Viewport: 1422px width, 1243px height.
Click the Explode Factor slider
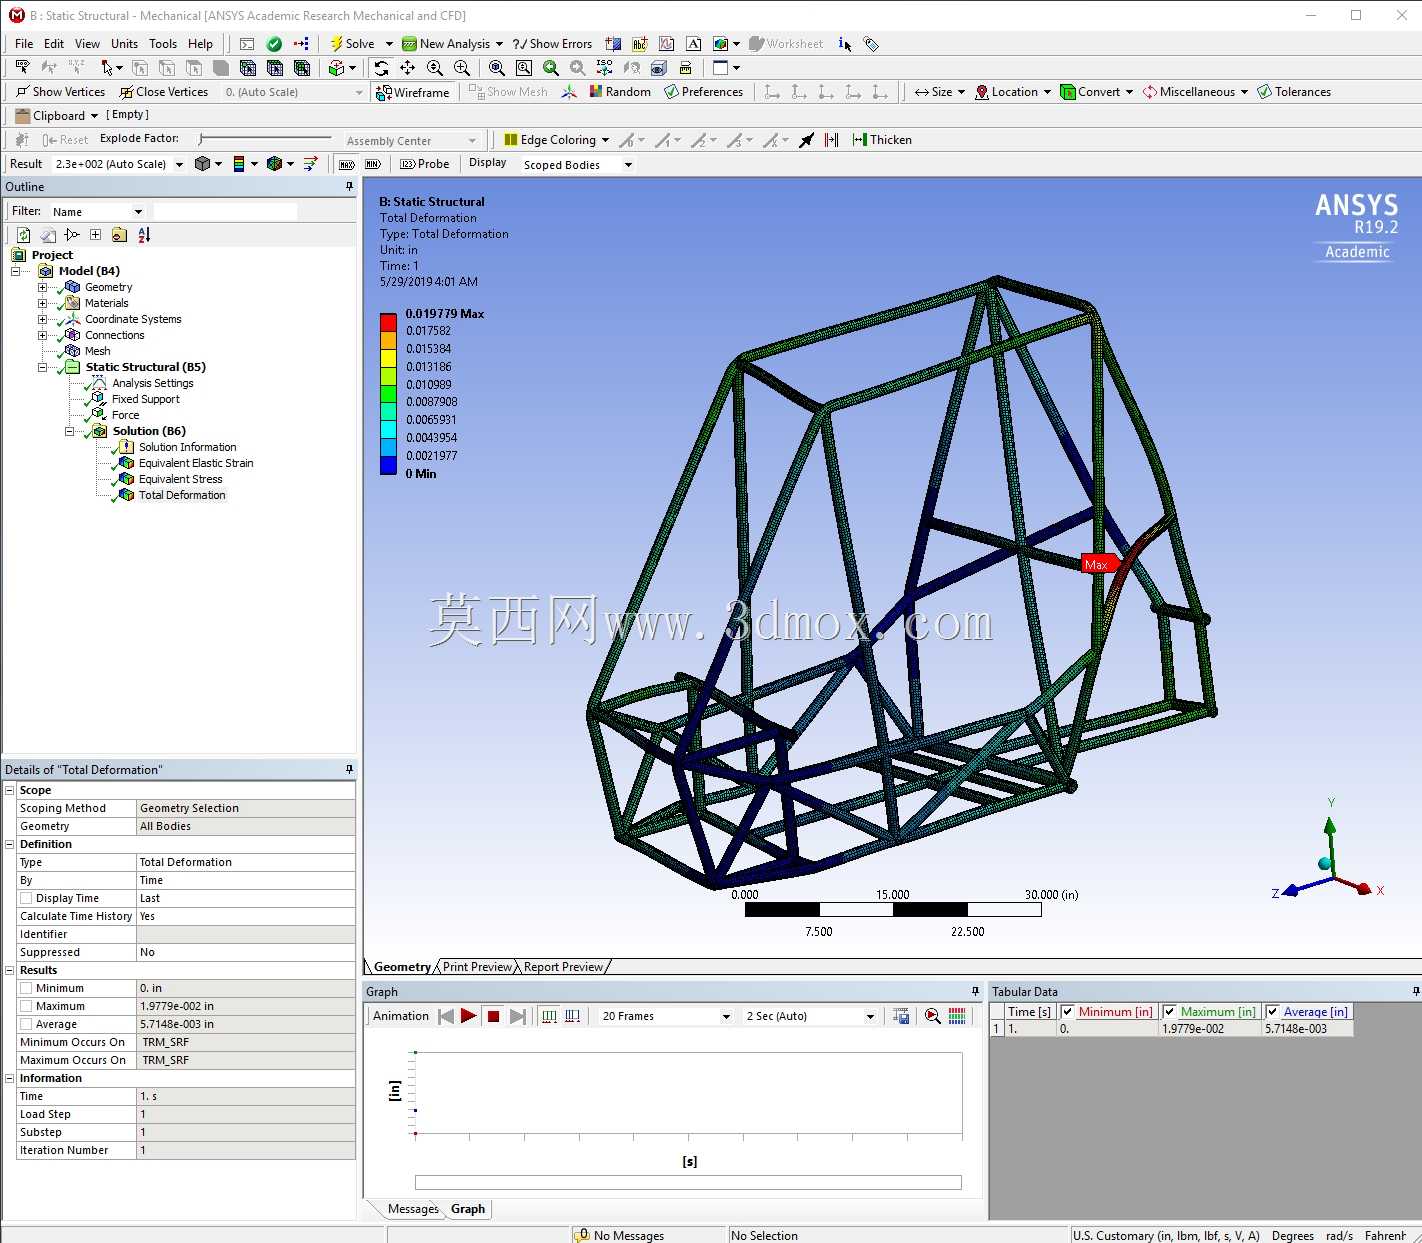pos(265,139)
